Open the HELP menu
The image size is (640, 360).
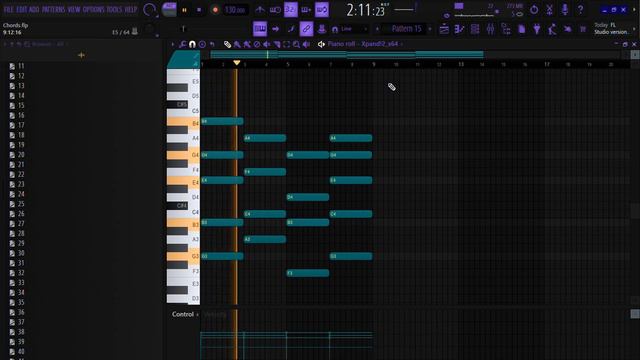point(131,9)
